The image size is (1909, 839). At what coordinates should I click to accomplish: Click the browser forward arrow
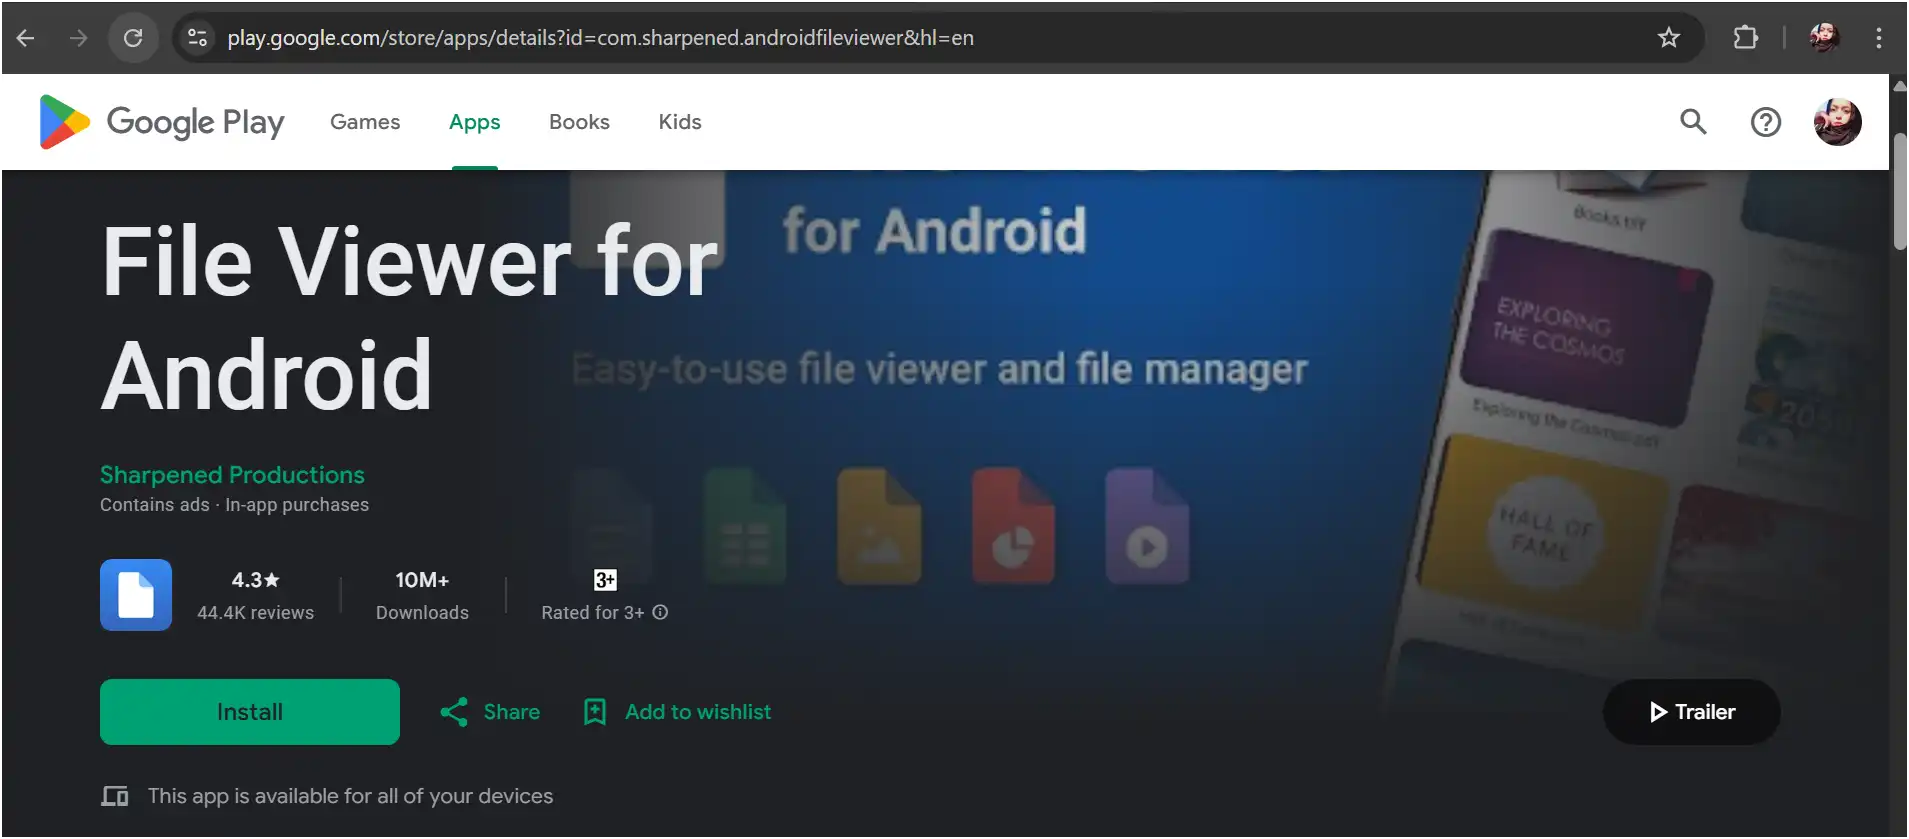pyautogui.click(x=78, y=38)
